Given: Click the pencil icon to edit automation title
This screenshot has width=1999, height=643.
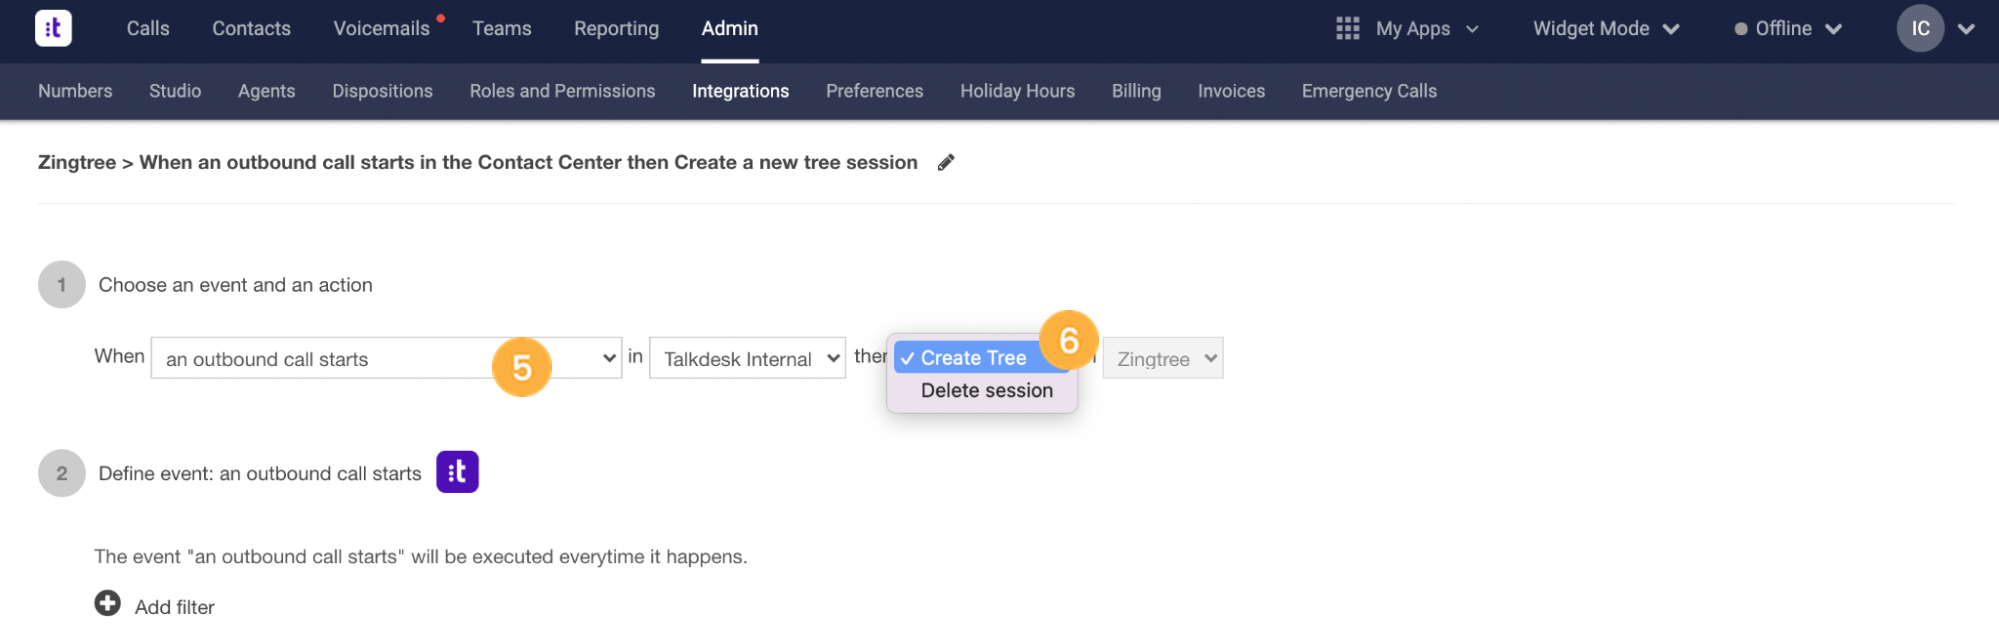Looking at the screenshot, I should tap(946, 162).
